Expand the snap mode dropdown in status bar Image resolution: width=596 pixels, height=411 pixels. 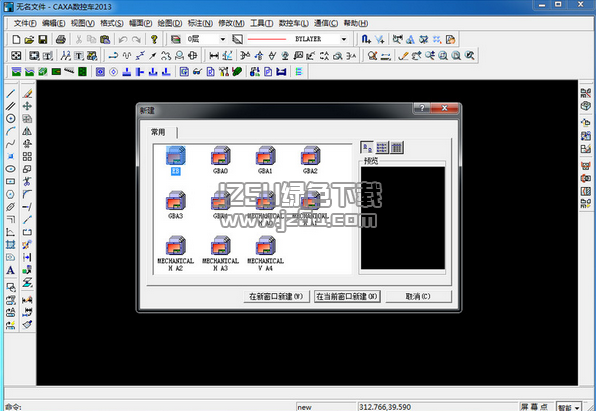click(577, 407)
